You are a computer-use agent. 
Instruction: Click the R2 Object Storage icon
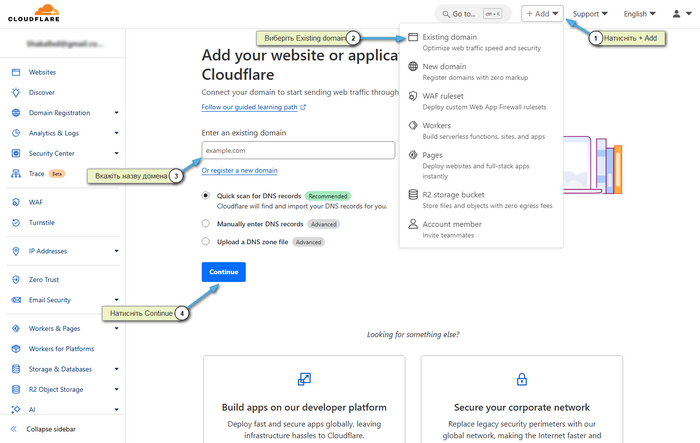pyautogui.click(x=16, y=389)
